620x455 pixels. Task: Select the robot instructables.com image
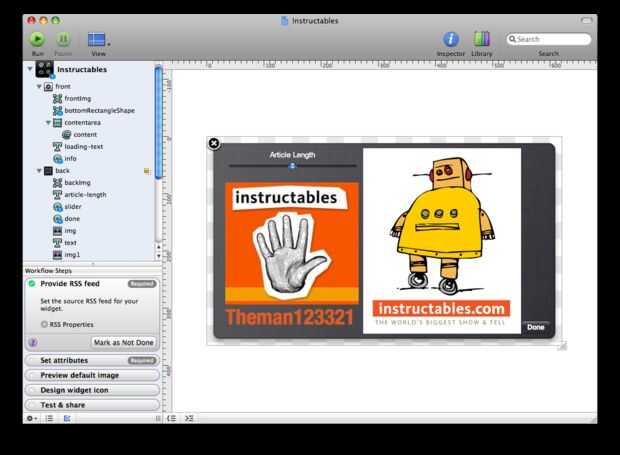442,241
